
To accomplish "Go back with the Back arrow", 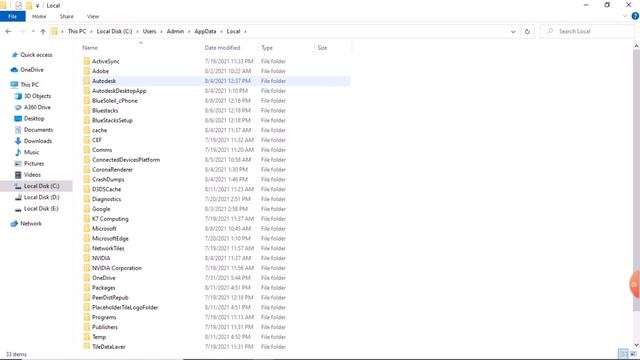I will 8,31.
